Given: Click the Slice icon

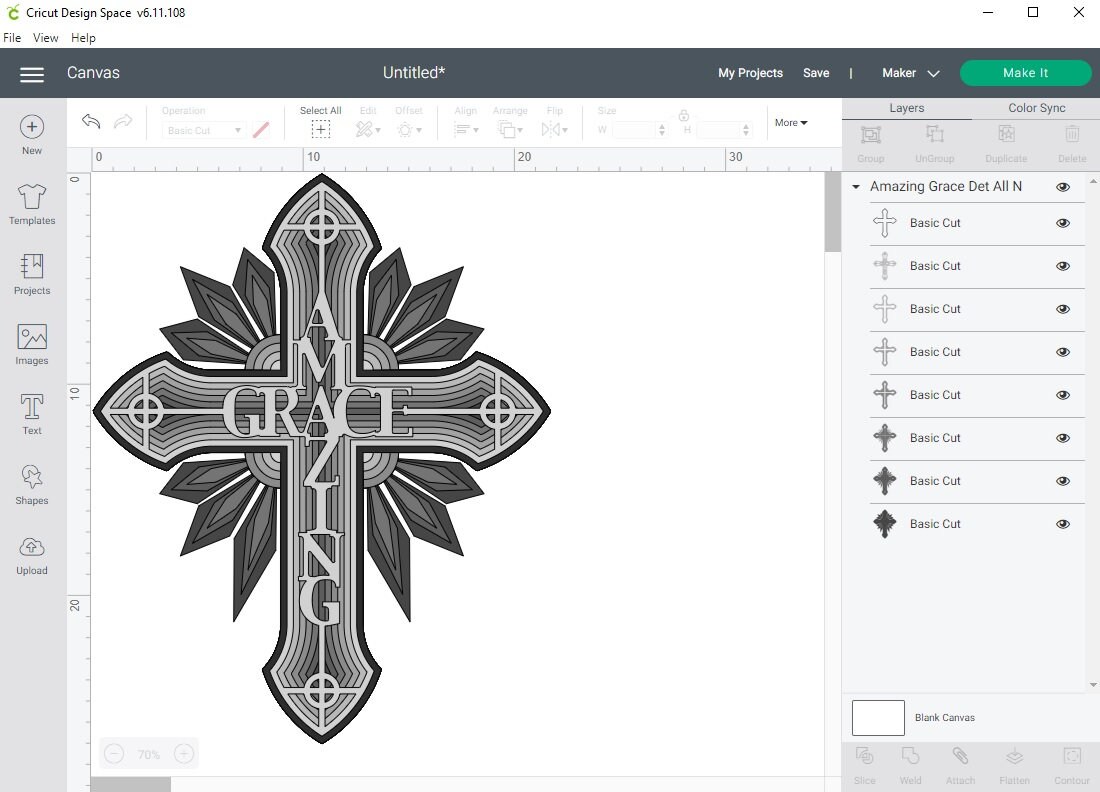Looking at the screenshot, I should point(864,763).
